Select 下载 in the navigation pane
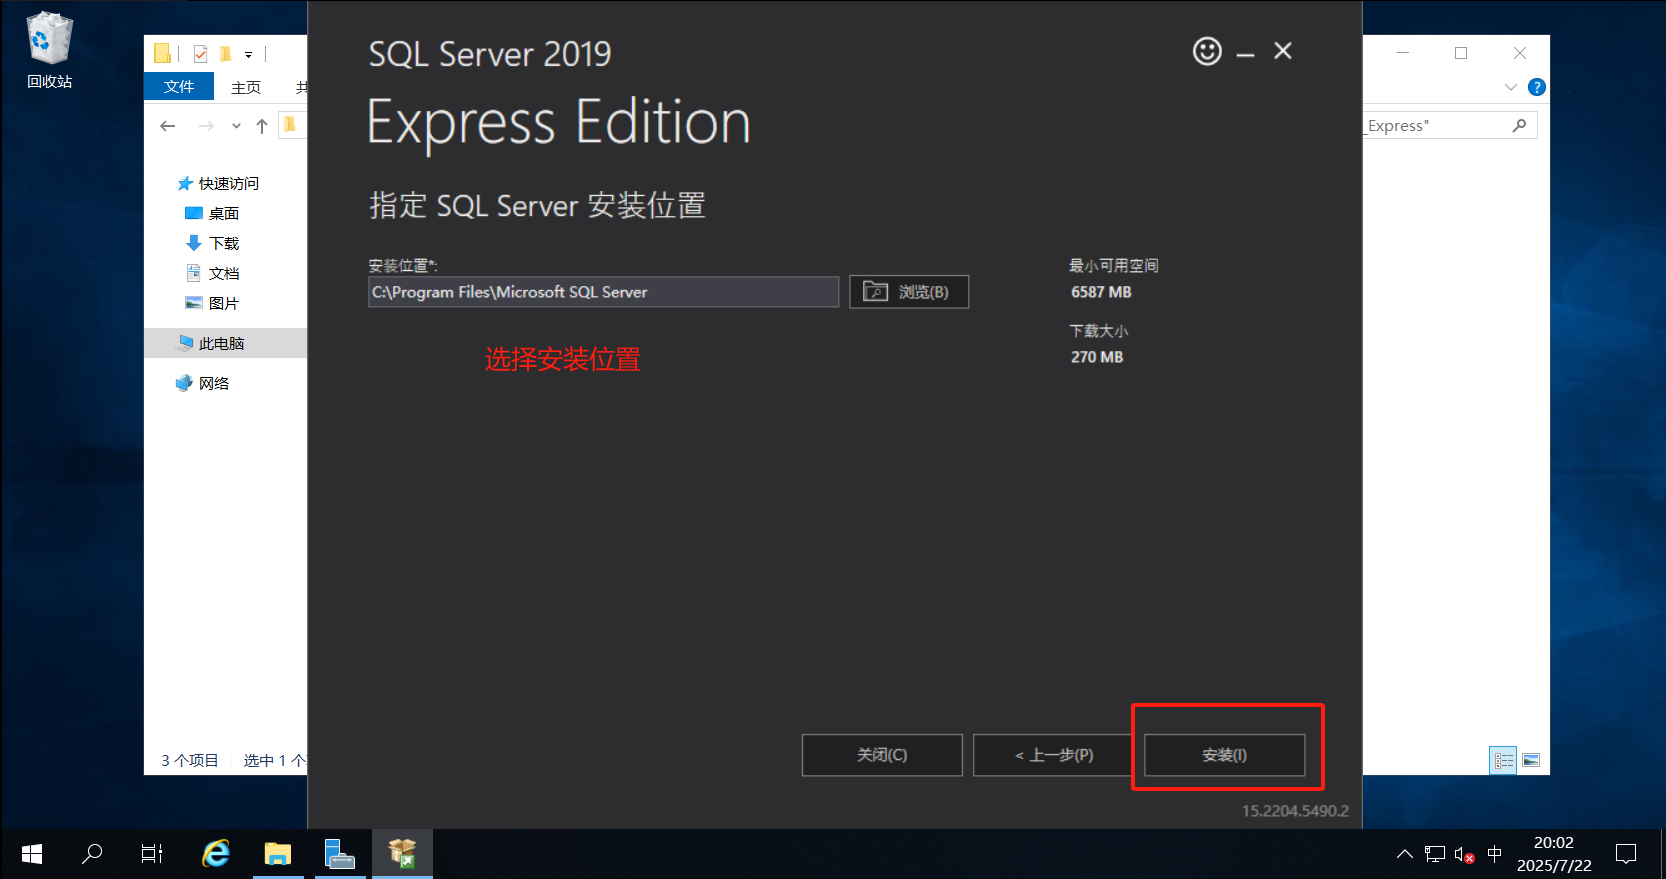Image resolution: width=1666 pixels, height=879 pixels. click(212, 243)
